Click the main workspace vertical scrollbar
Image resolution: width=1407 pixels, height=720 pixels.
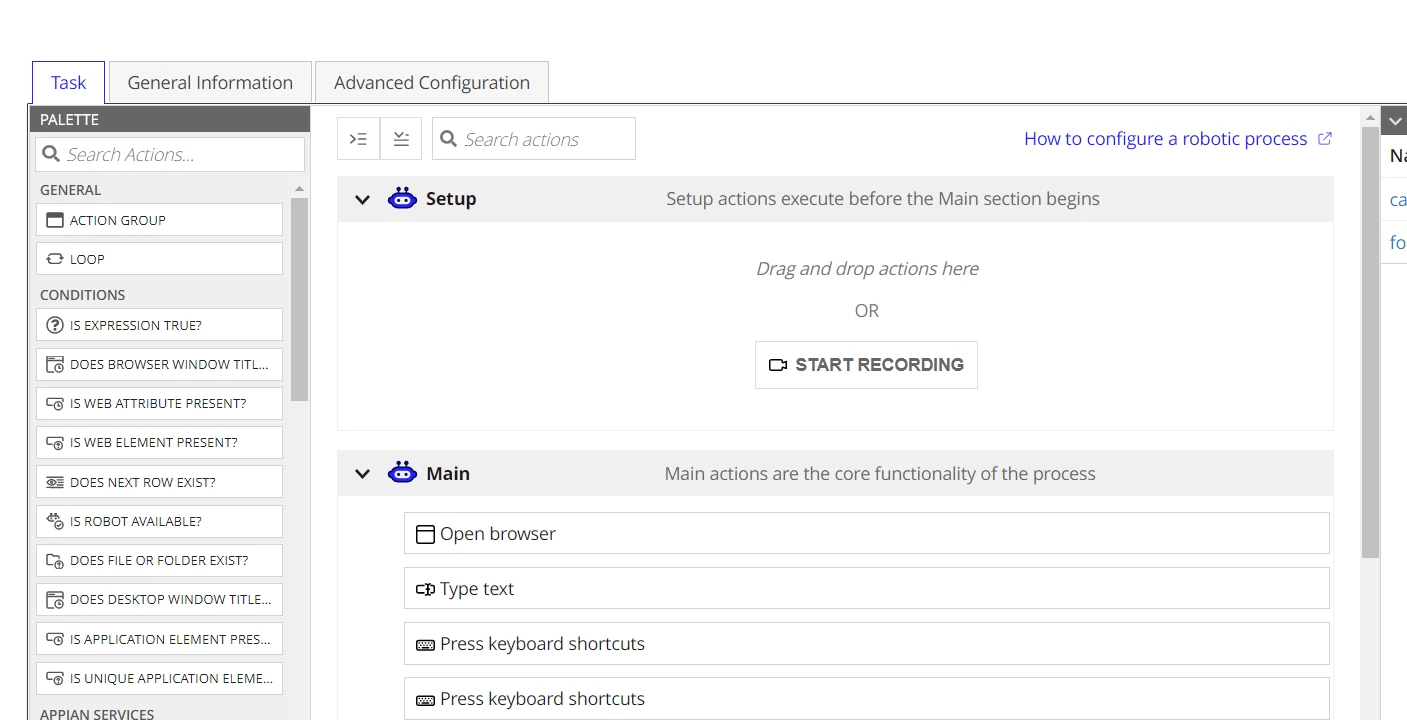point(1370,340)
